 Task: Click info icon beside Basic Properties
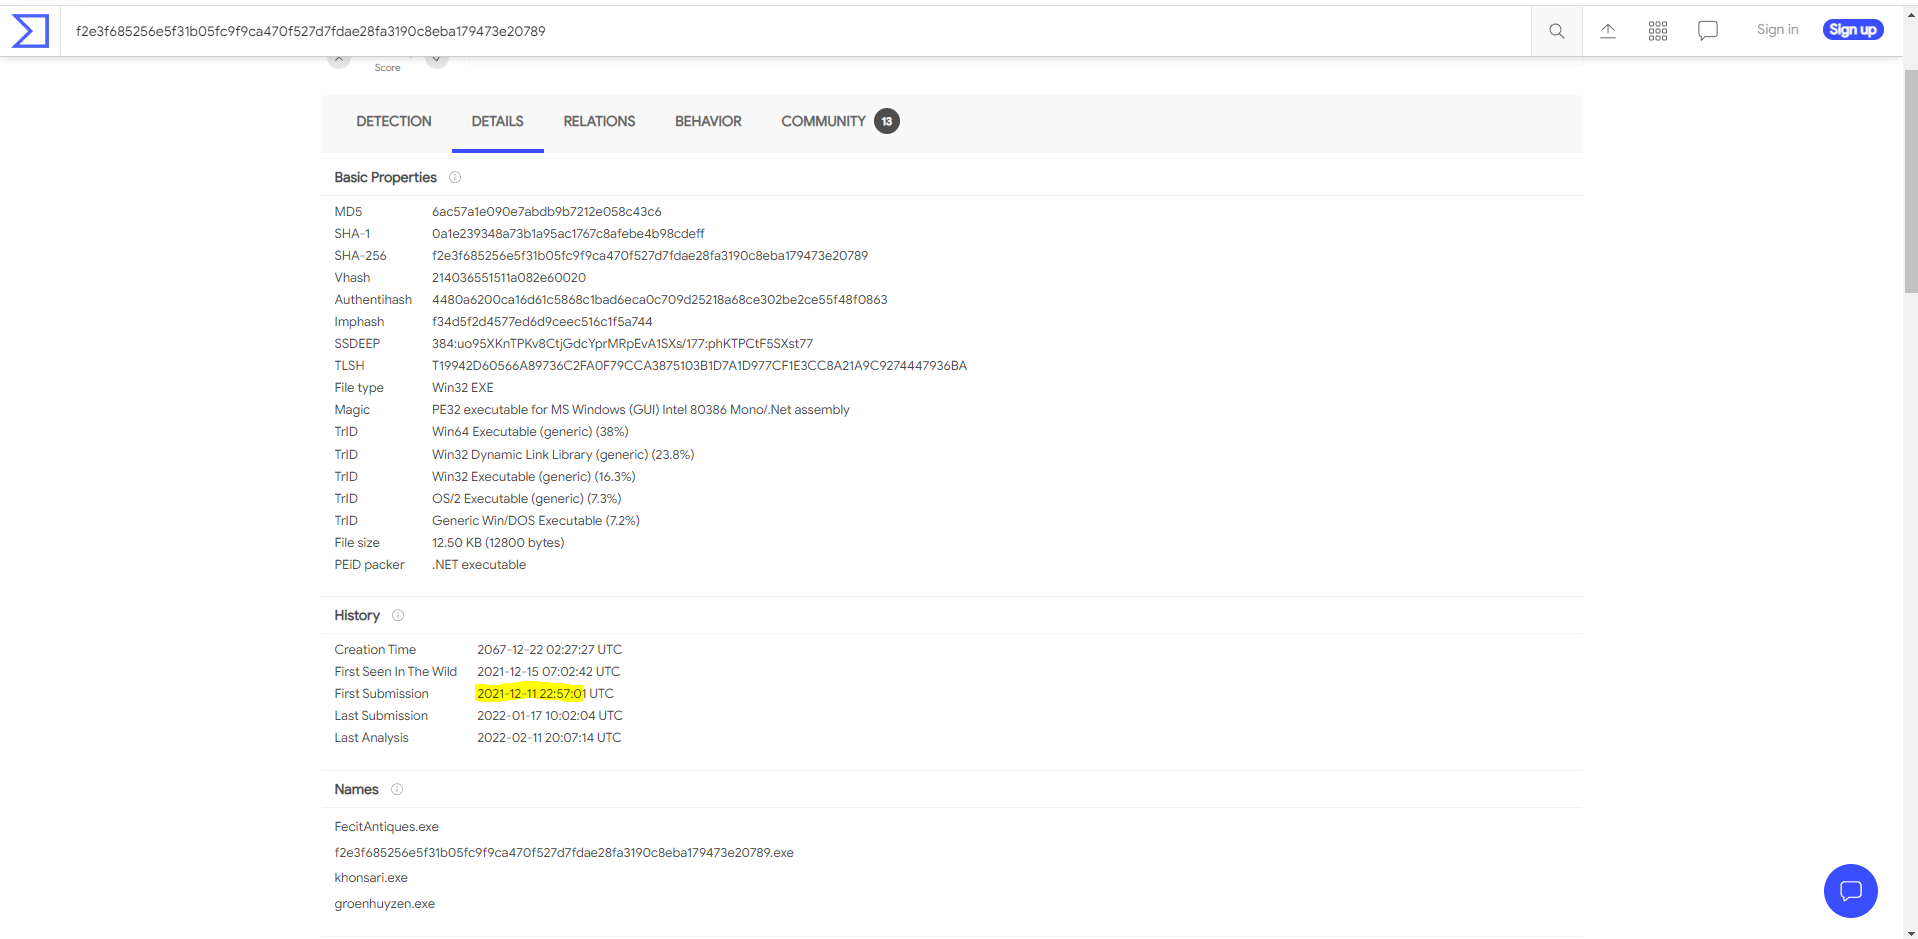click(455, 178)
